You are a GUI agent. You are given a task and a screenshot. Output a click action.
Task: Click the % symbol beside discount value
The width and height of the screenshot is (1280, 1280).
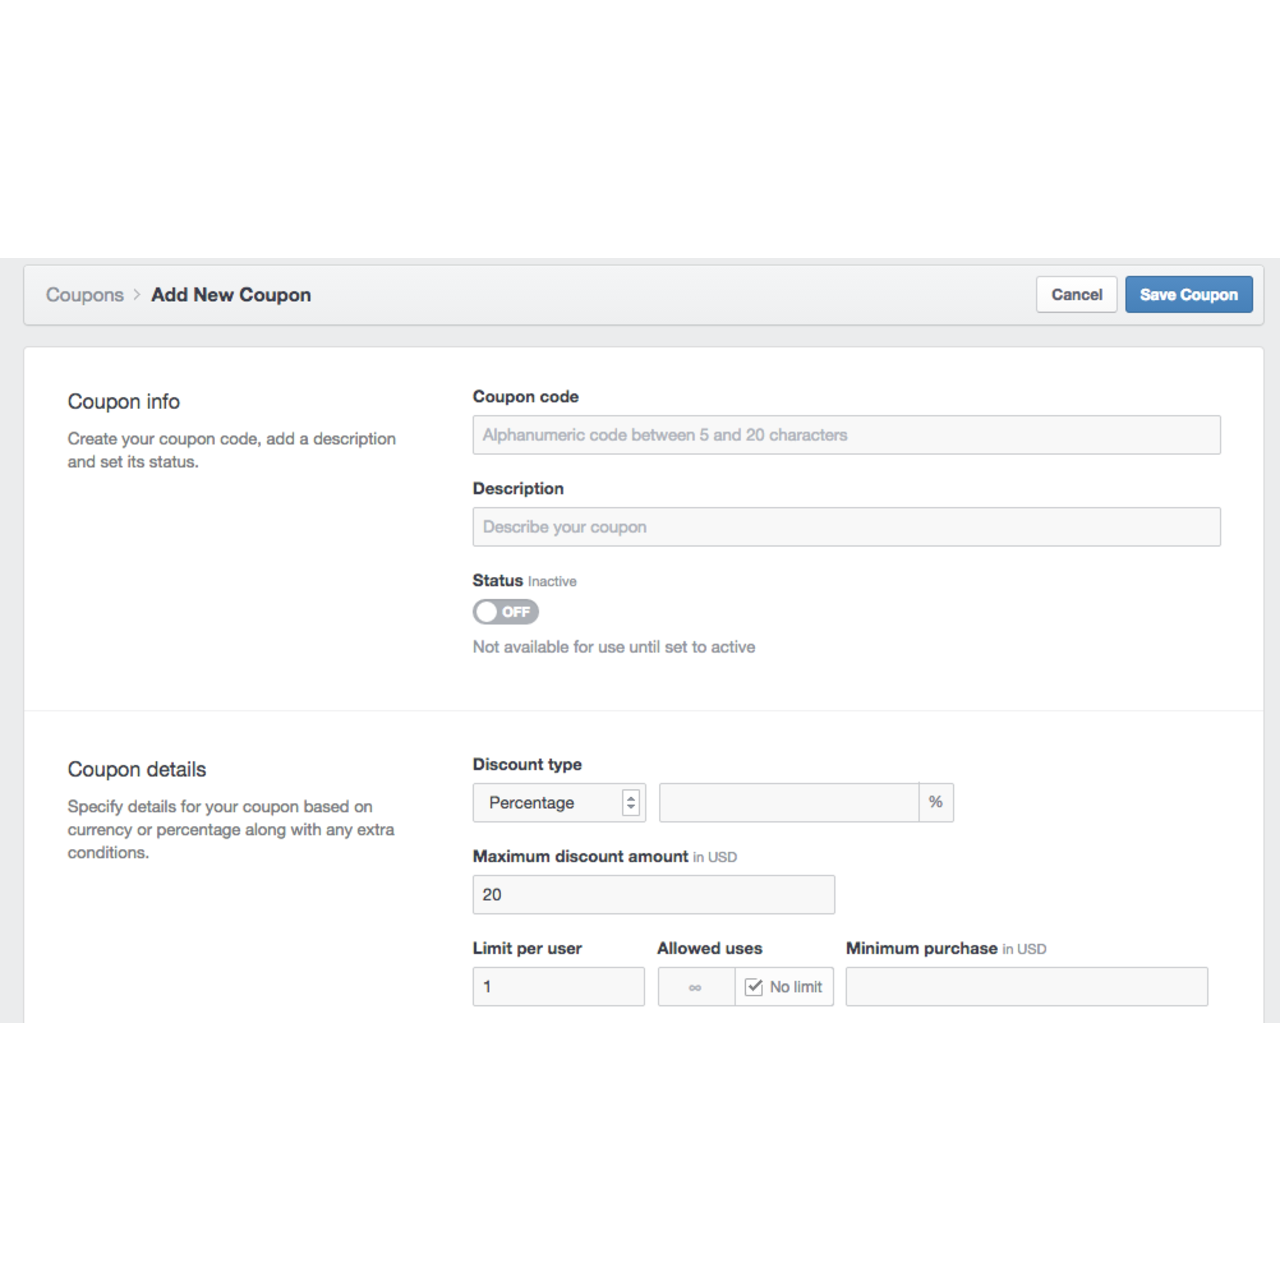pyautogui.click(x=935, y=803)
